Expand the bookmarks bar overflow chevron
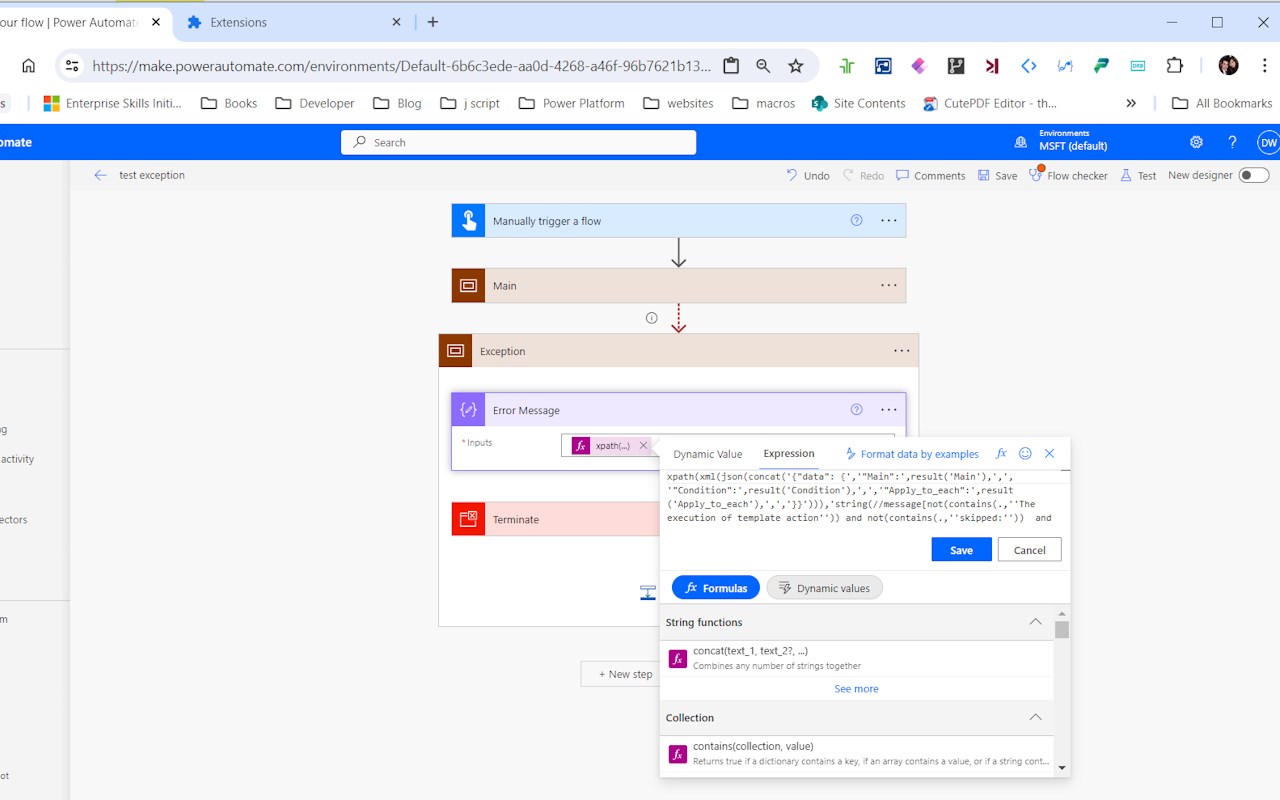 [x=1131, y=103]
